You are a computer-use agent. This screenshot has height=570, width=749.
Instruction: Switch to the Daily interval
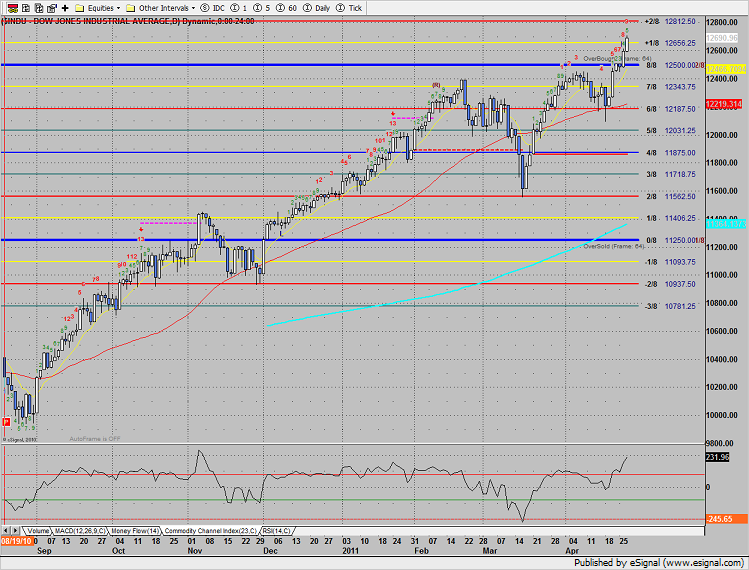(x=317, y=8)
